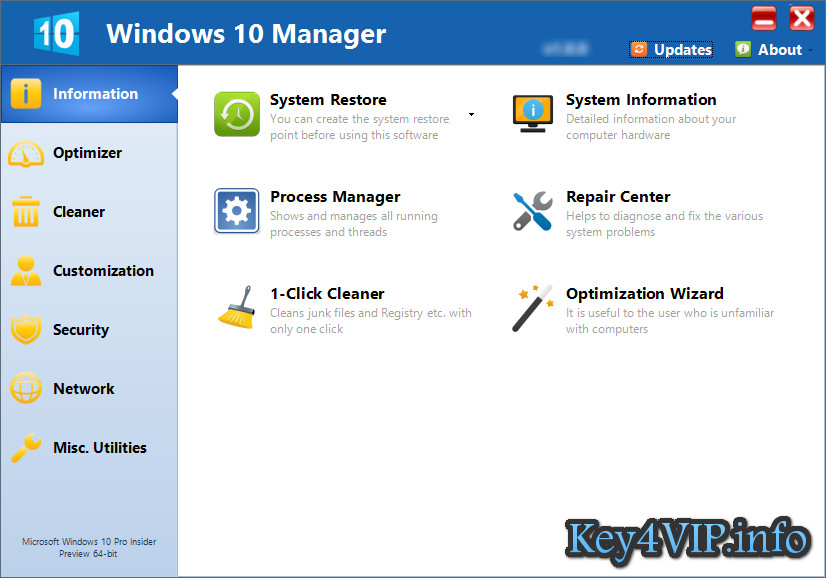
Task: Click the Network globe icon in sidebar
Action: (26, 388)
